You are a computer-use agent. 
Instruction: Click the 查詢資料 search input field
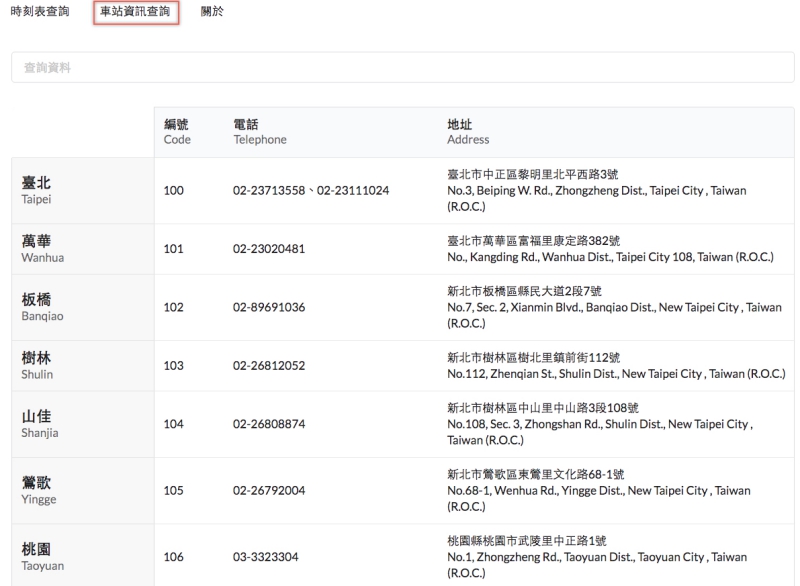click(402, 67)
